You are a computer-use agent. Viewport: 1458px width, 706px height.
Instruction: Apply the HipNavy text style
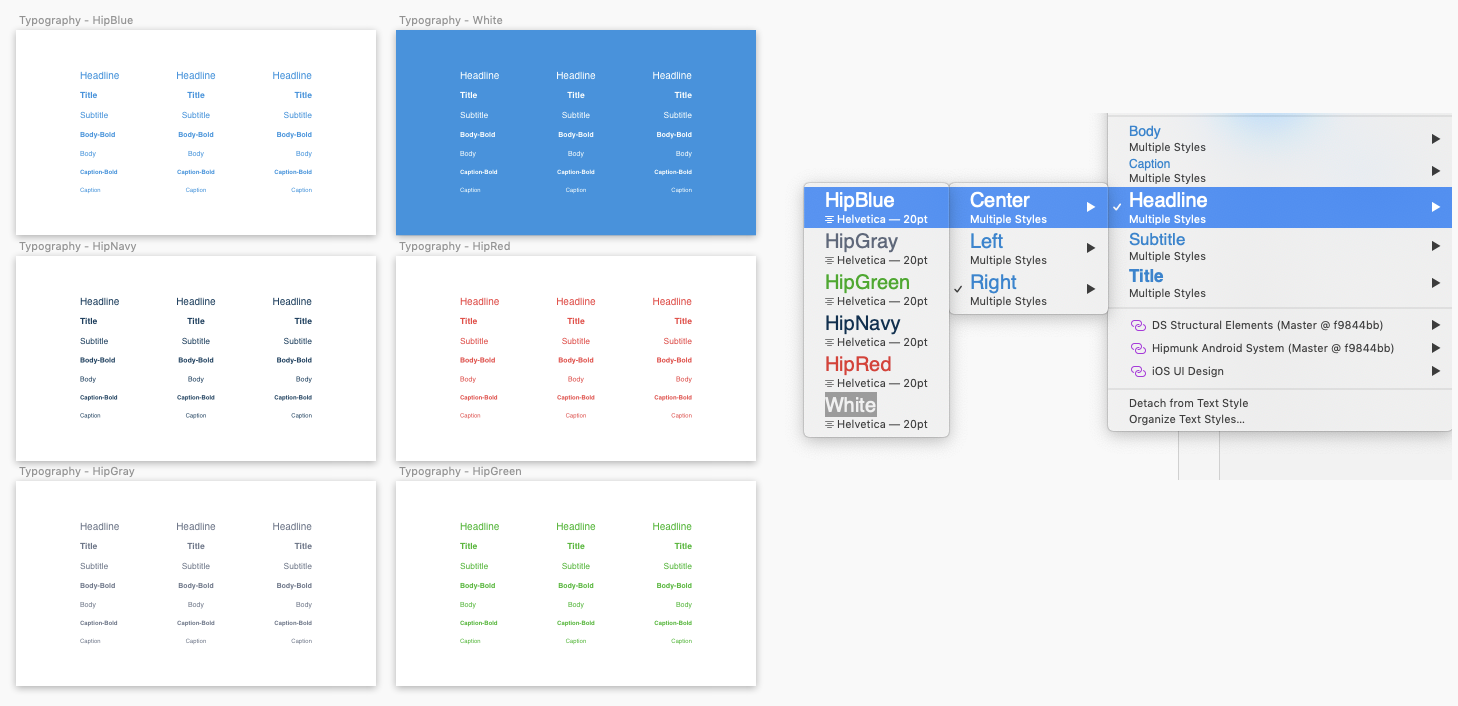coord(876,330)
